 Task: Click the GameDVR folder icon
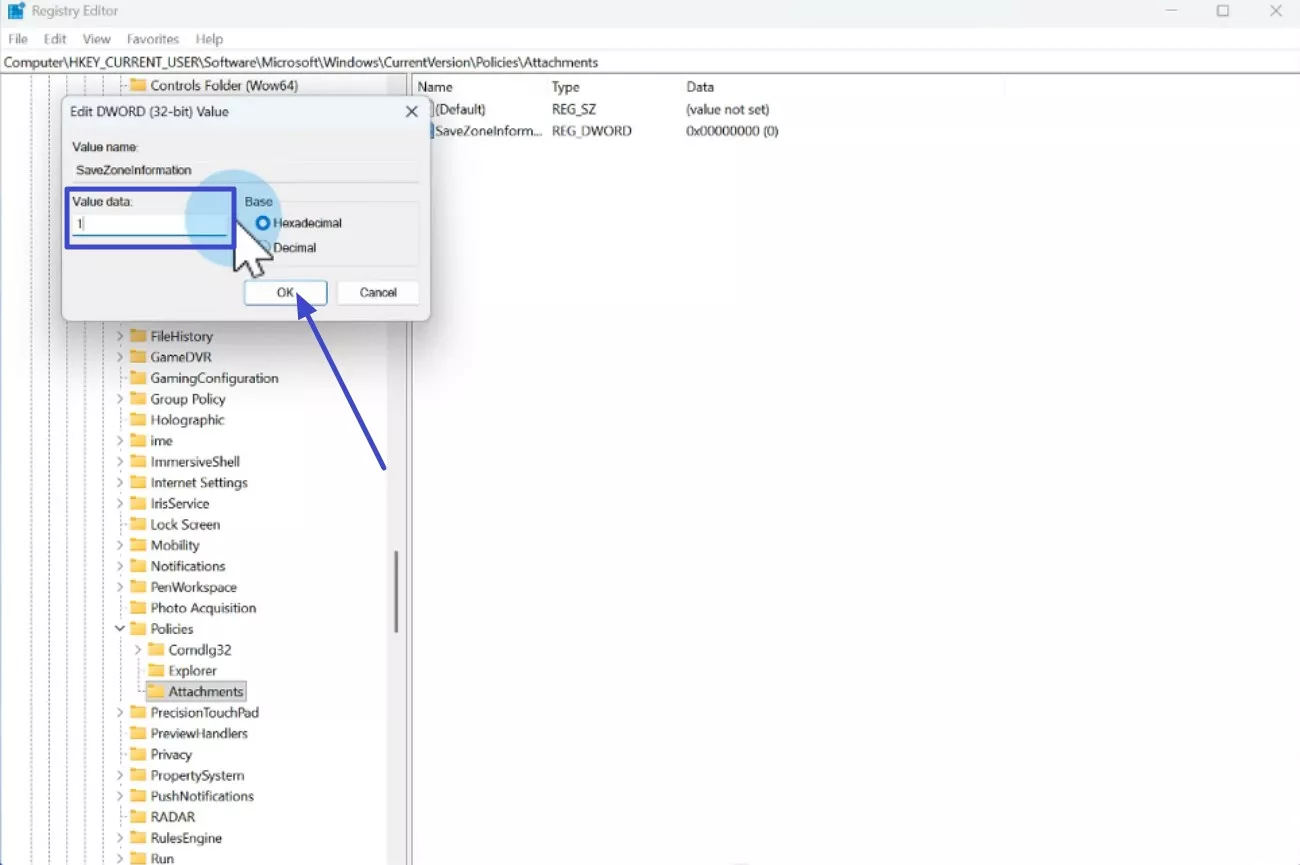click(x=139, y=356)
